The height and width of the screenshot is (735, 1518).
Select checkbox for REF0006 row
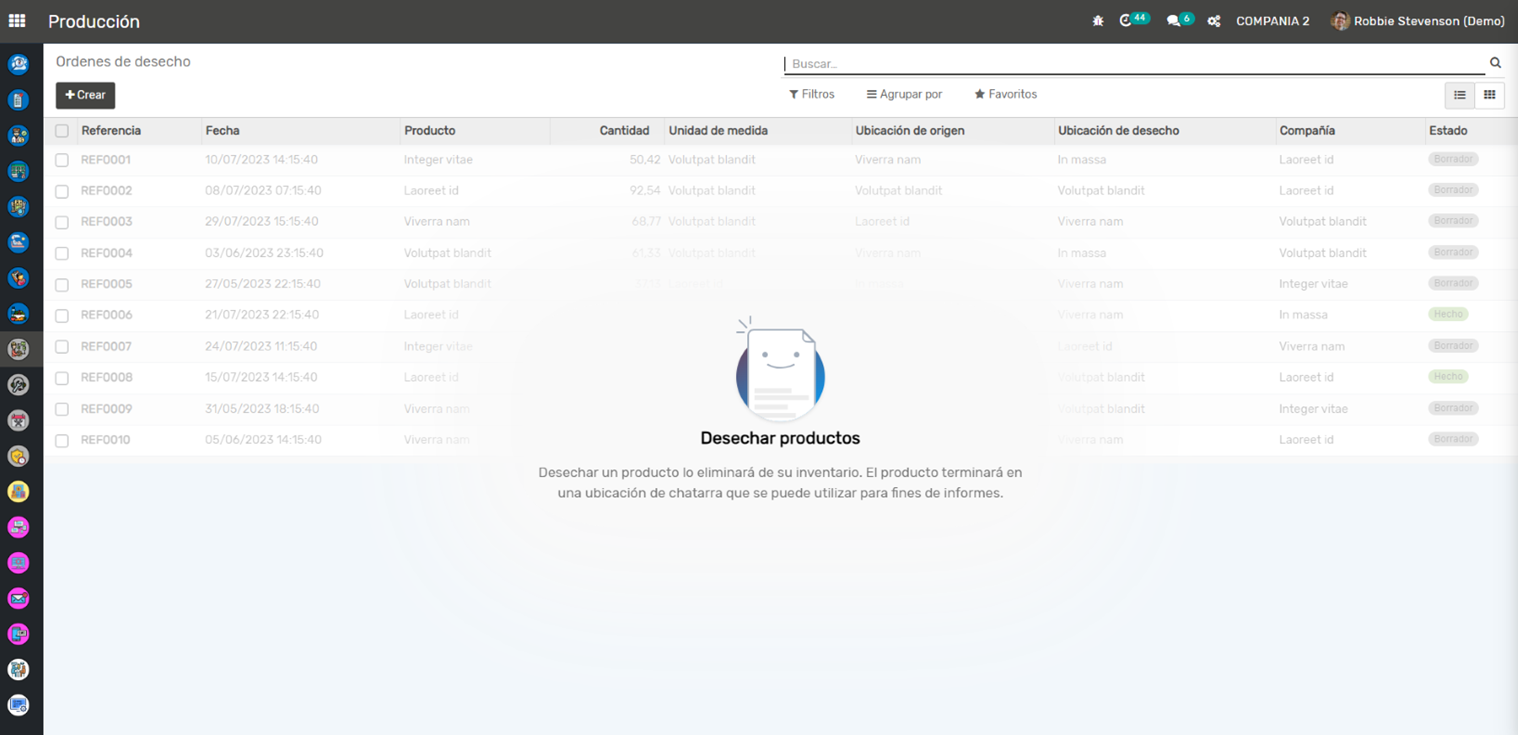[x=62, y=316]
